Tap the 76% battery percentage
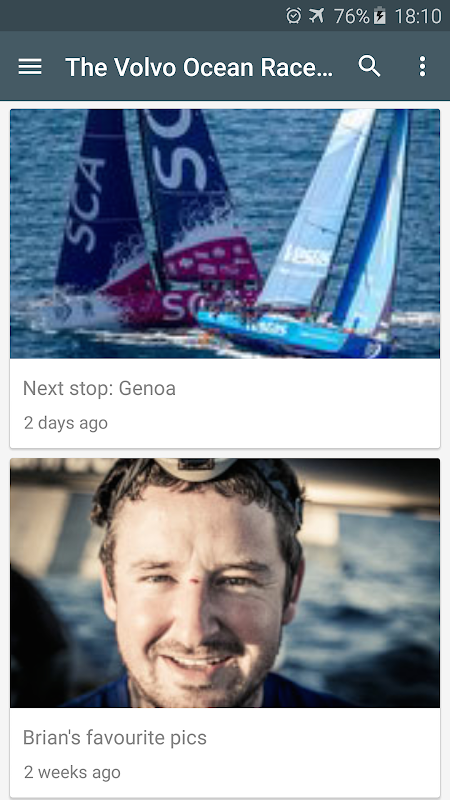Screen dimensions: 450x800 [x=352, y=16]
